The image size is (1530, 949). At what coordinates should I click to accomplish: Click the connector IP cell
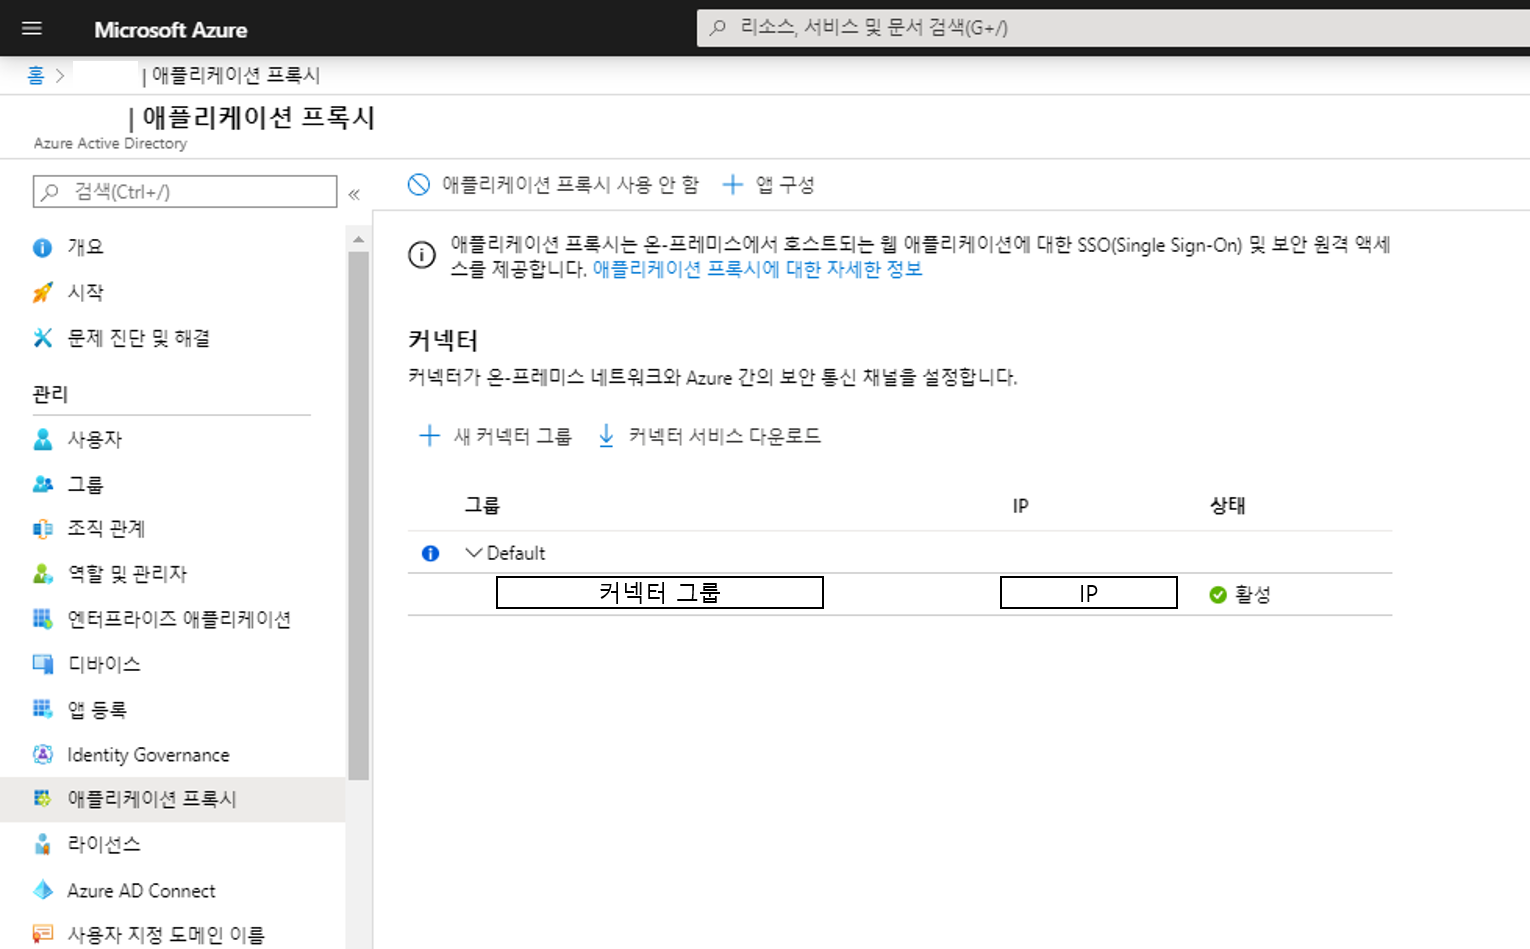click(1089, 592)
